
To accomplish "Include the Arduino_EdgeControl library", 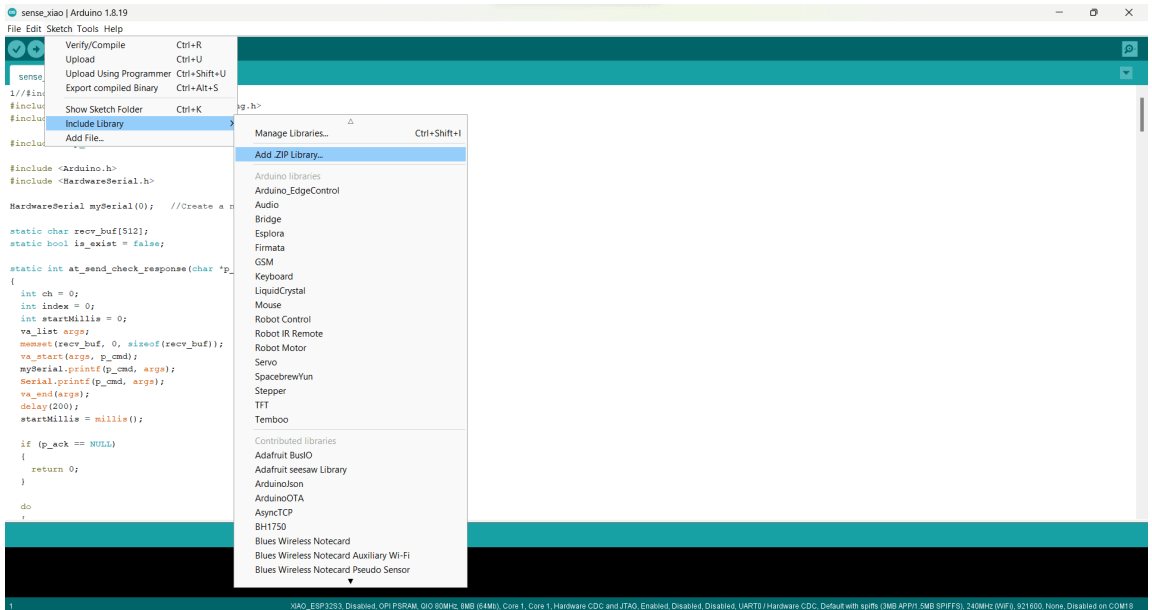I will [350, 190].
